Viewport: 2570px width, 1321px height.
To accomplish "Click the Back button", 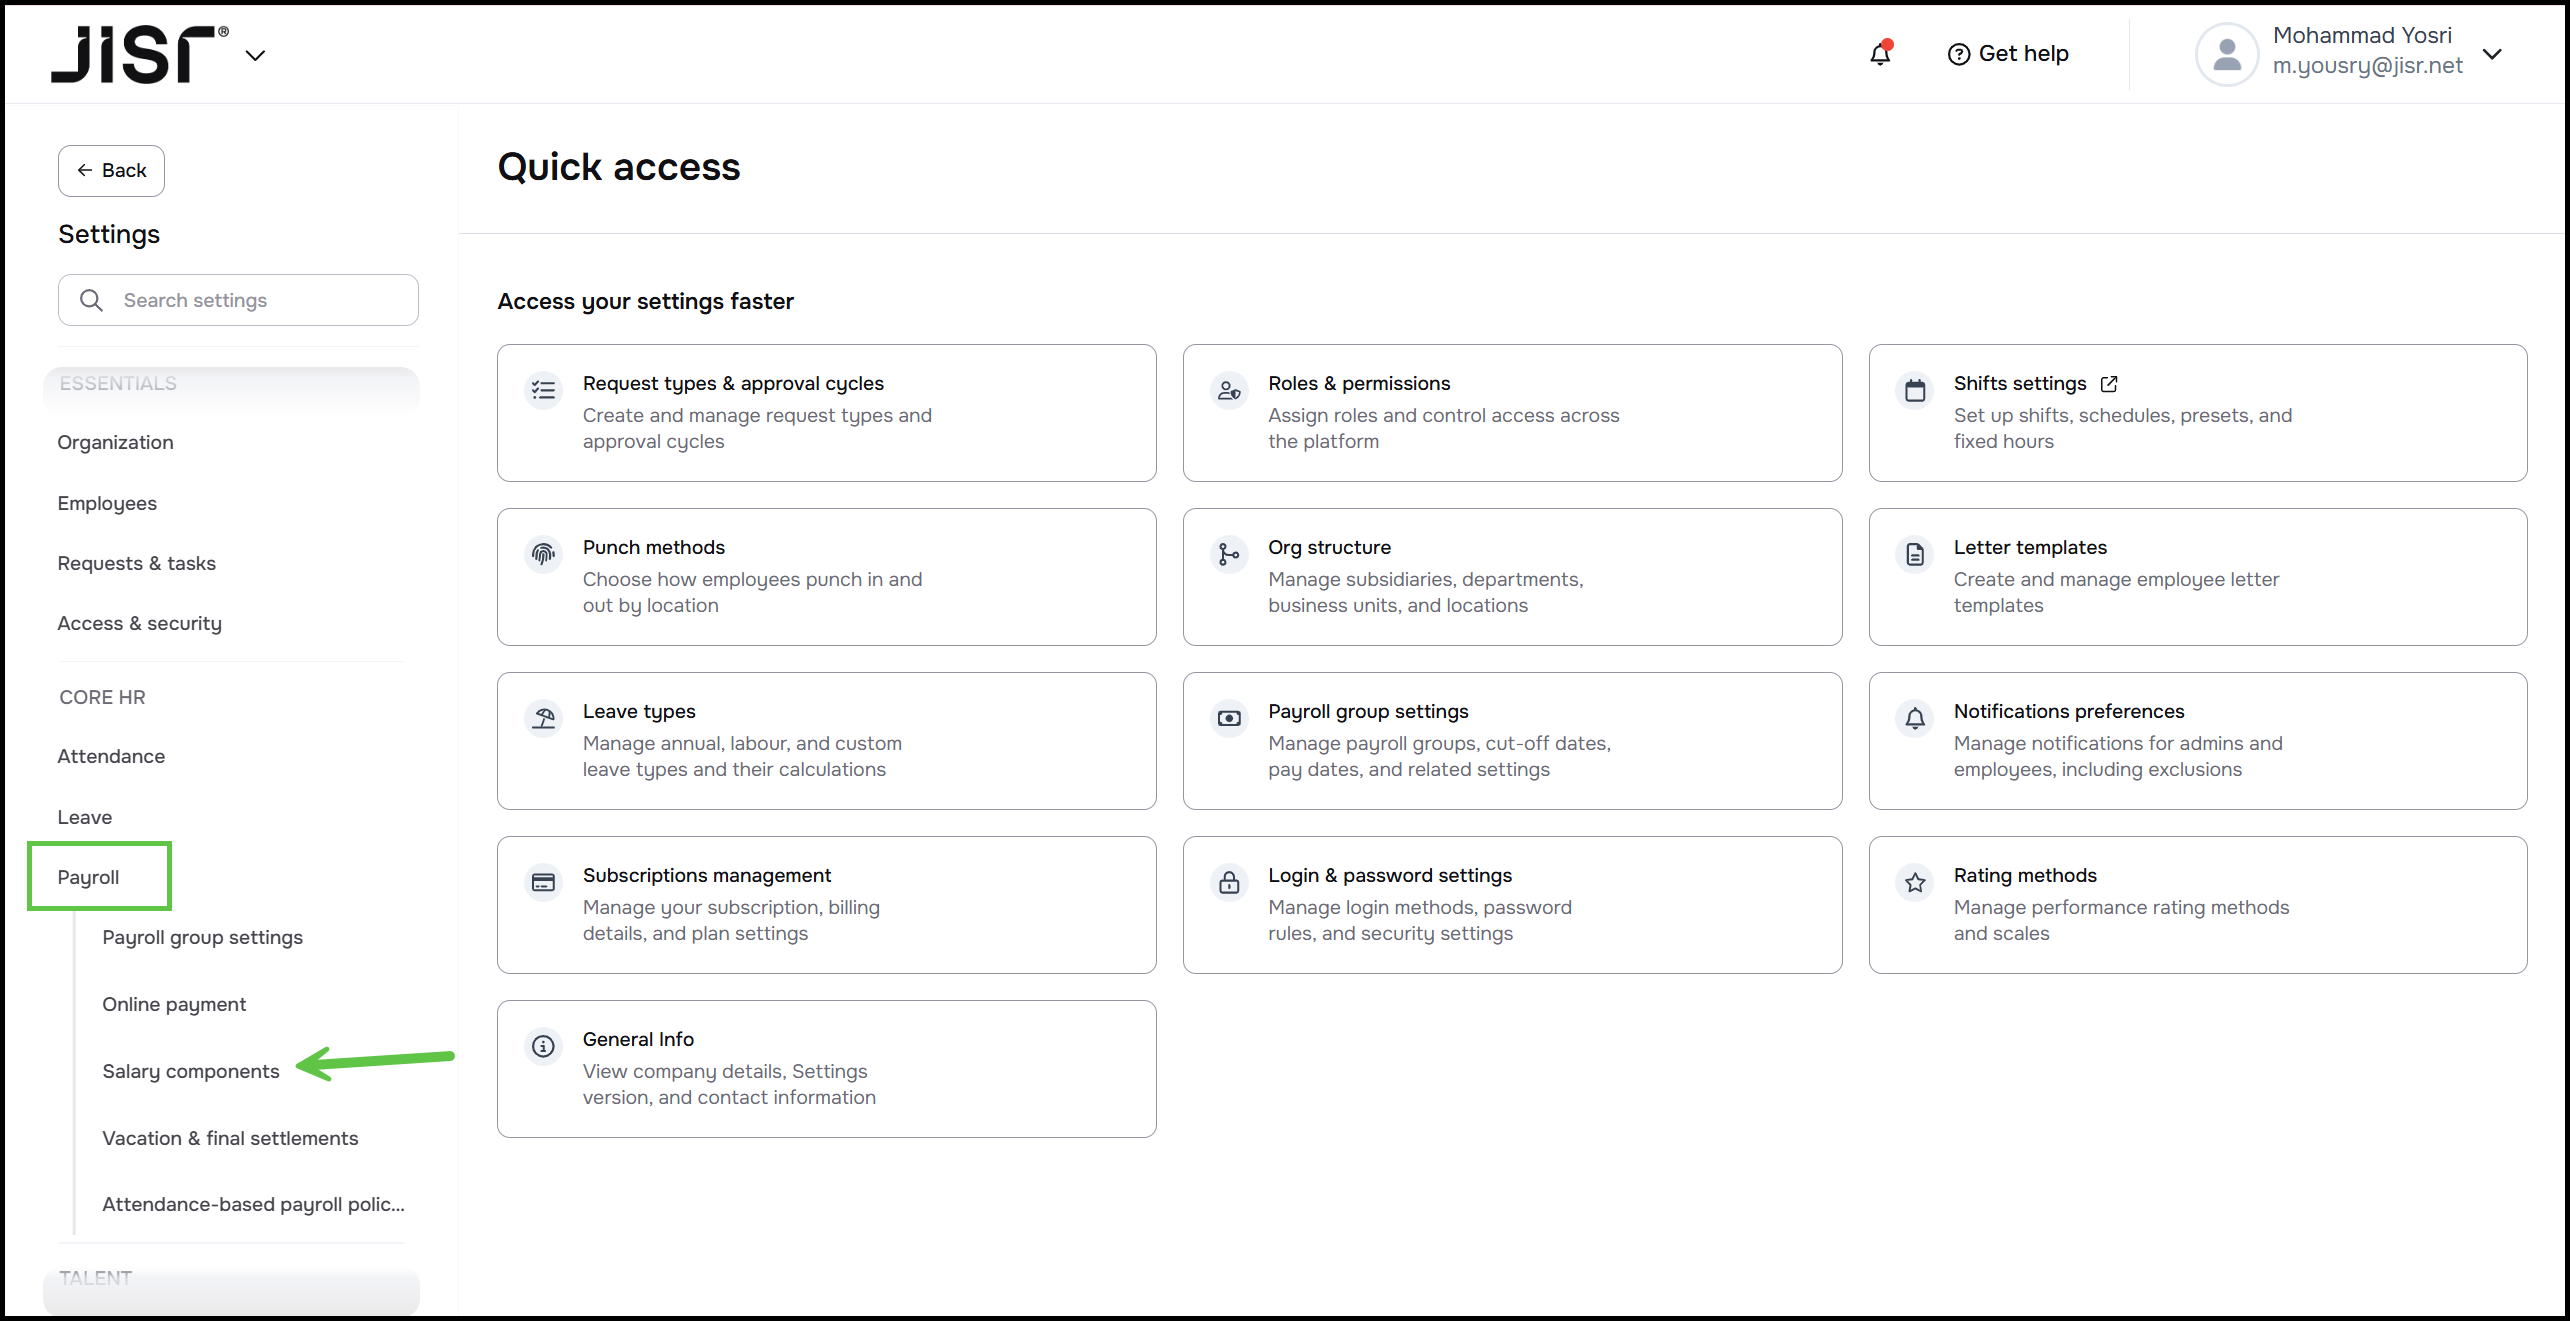I will (x=111, y=171).
